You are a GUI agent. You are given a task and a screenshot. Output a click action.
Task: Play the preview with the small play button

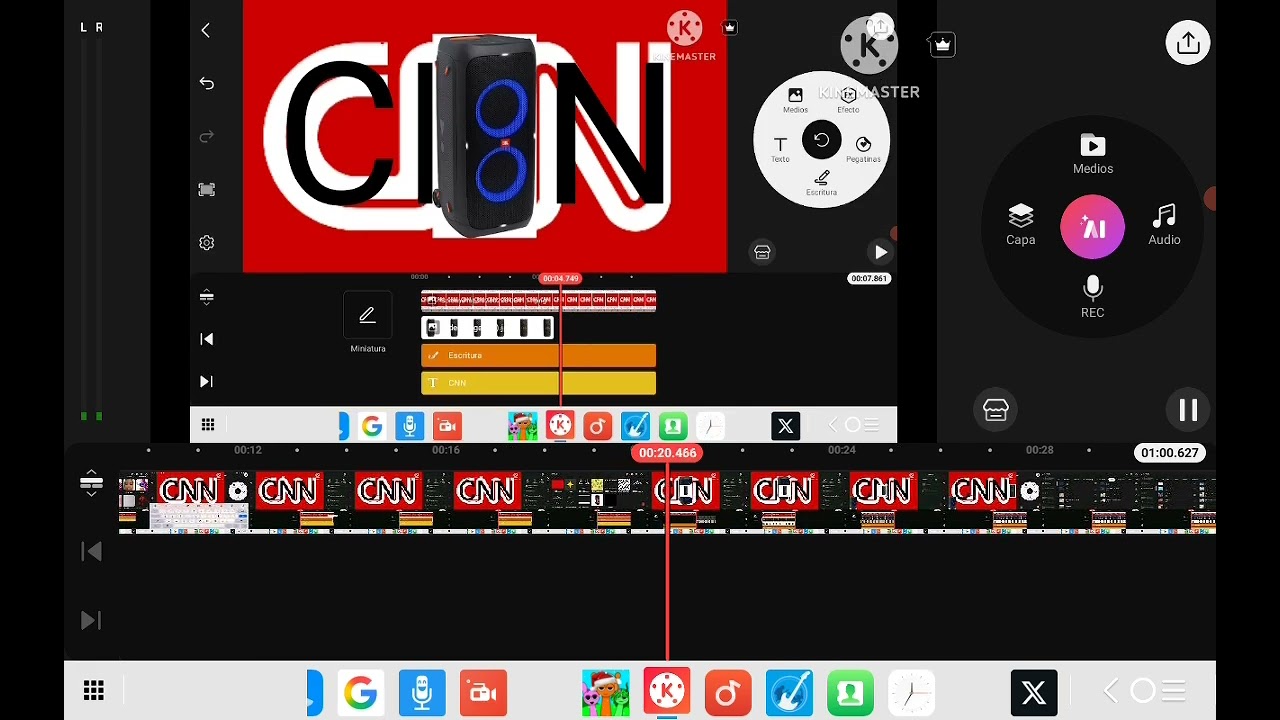(879, 252)
